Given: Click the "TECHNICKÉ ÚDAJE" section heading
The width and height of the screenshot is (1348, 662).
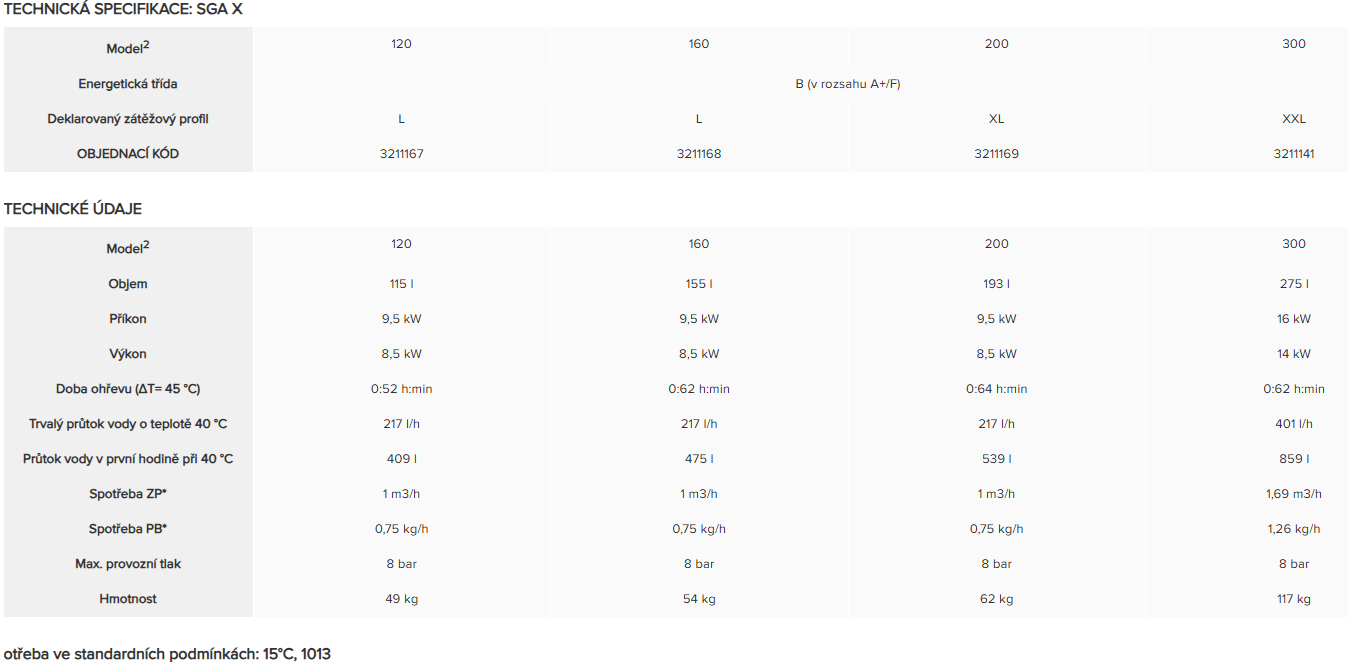Looking at the screenshot, I should tap(73, 209).
